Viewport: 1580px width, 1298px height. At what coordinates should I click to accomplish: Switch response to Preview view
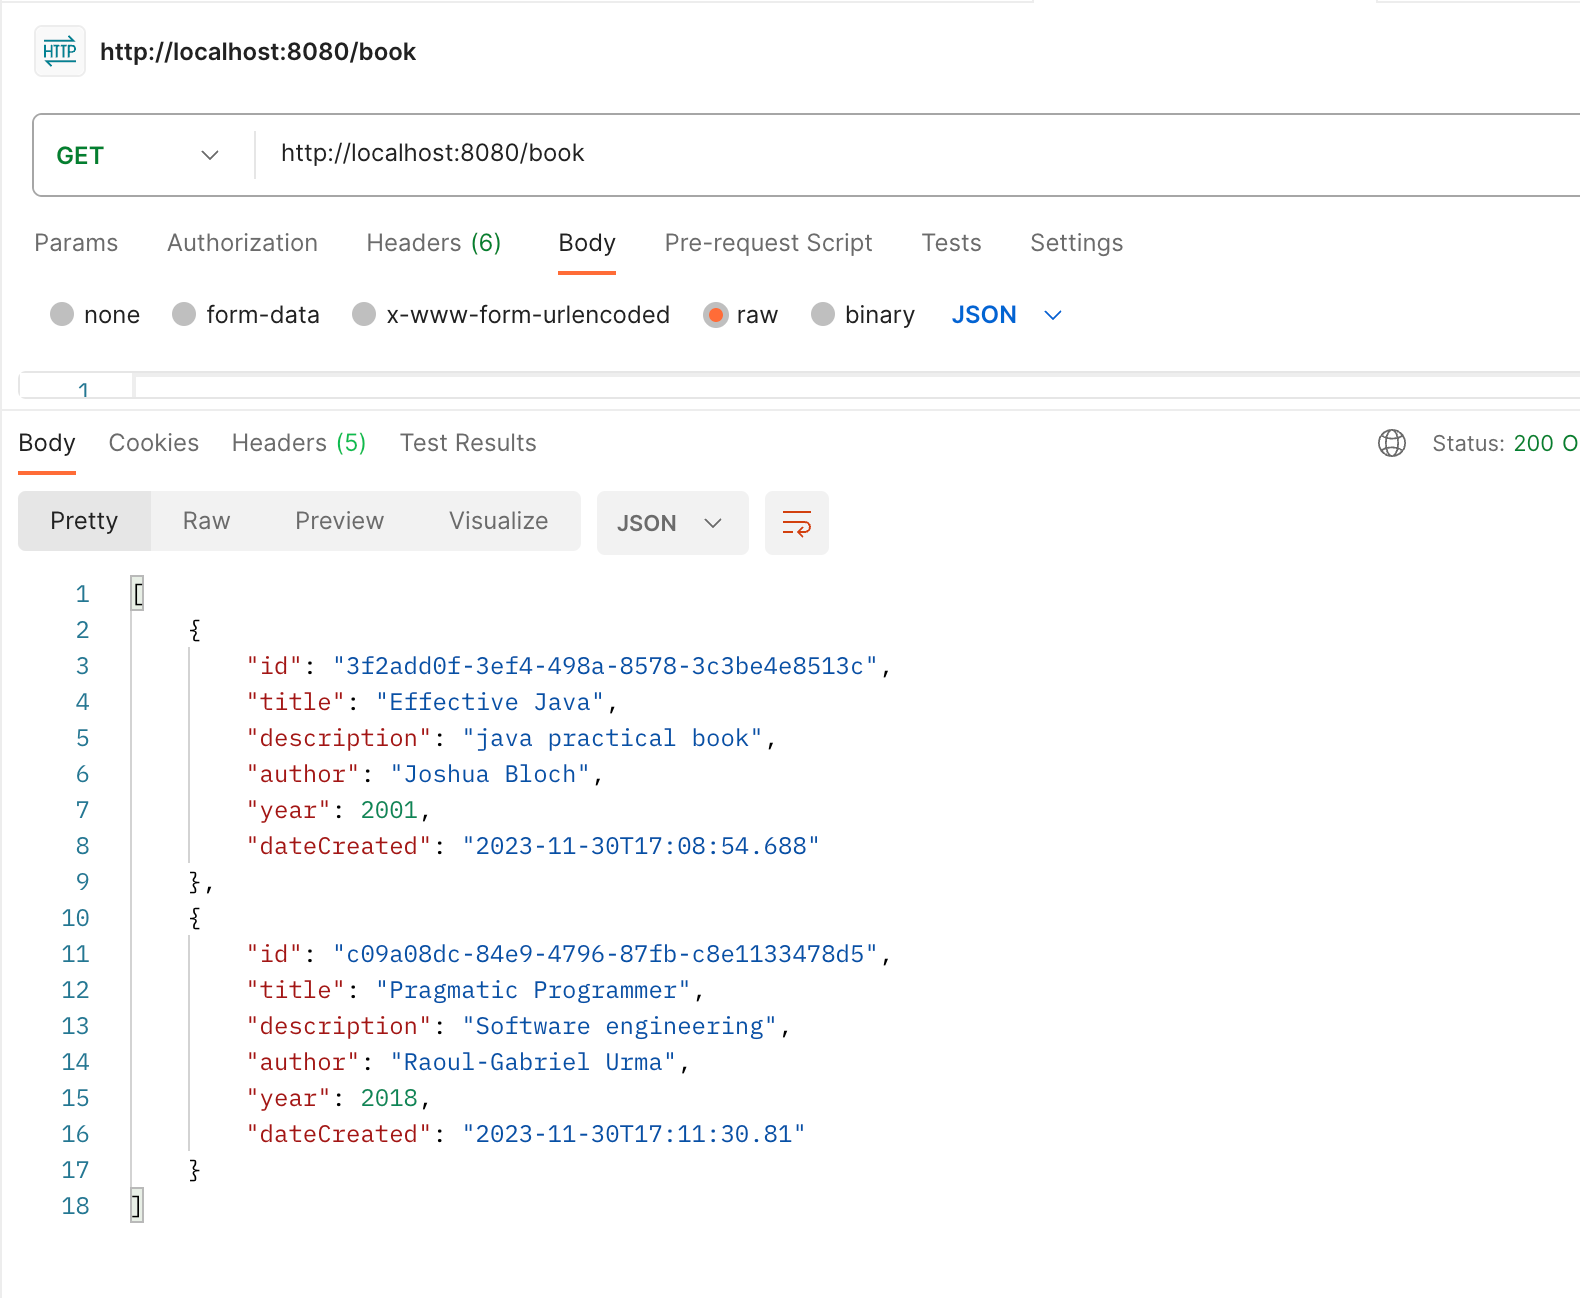(x=339, y=521)
